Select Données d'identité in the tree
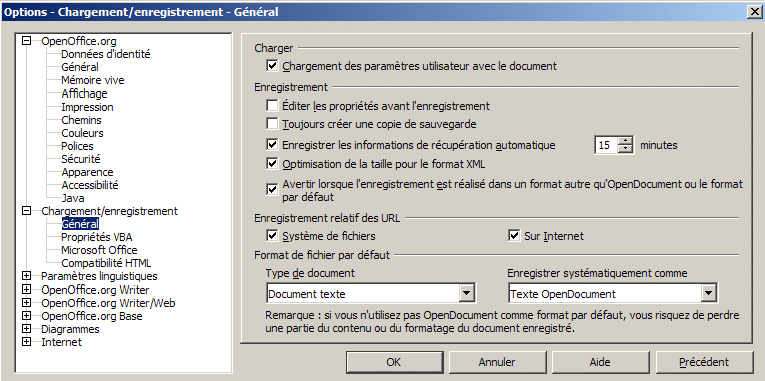This screenshot has height=381, width=765. click(105, 54)
